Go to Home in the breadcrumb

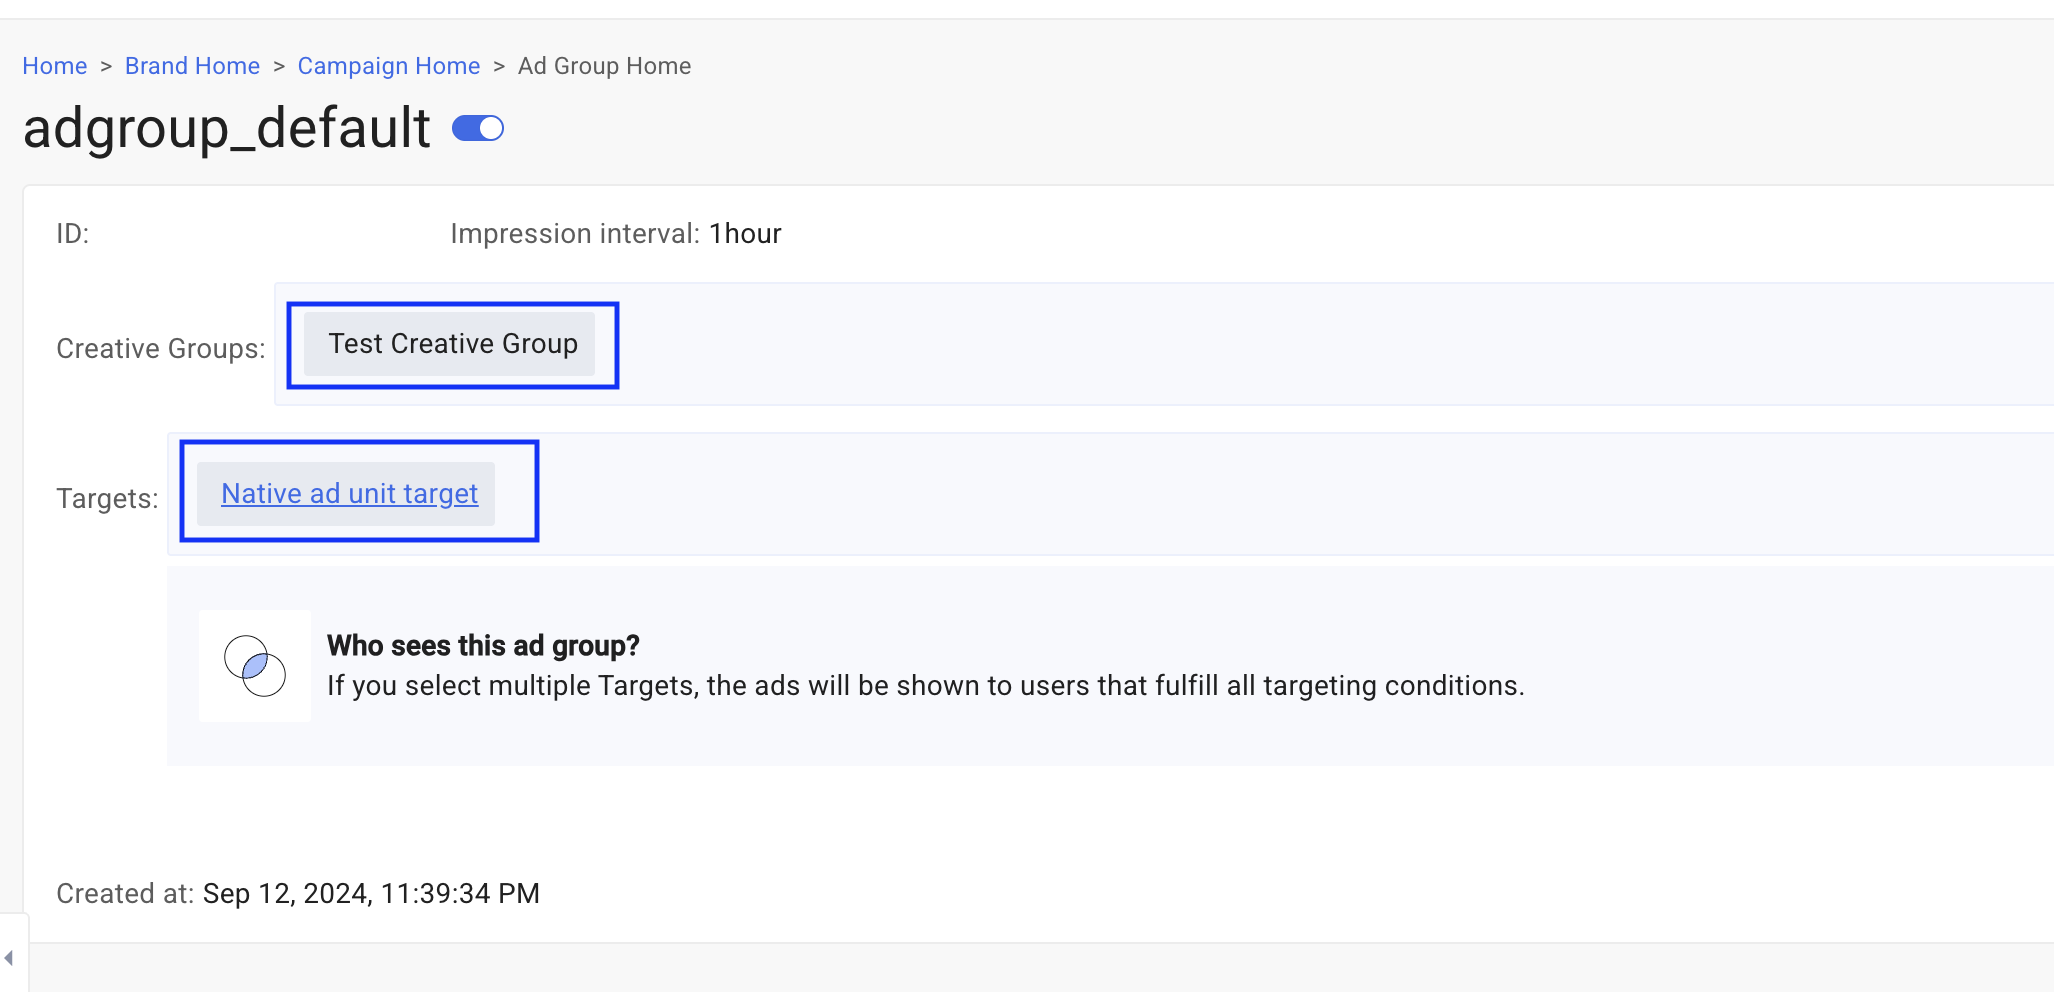55,66
